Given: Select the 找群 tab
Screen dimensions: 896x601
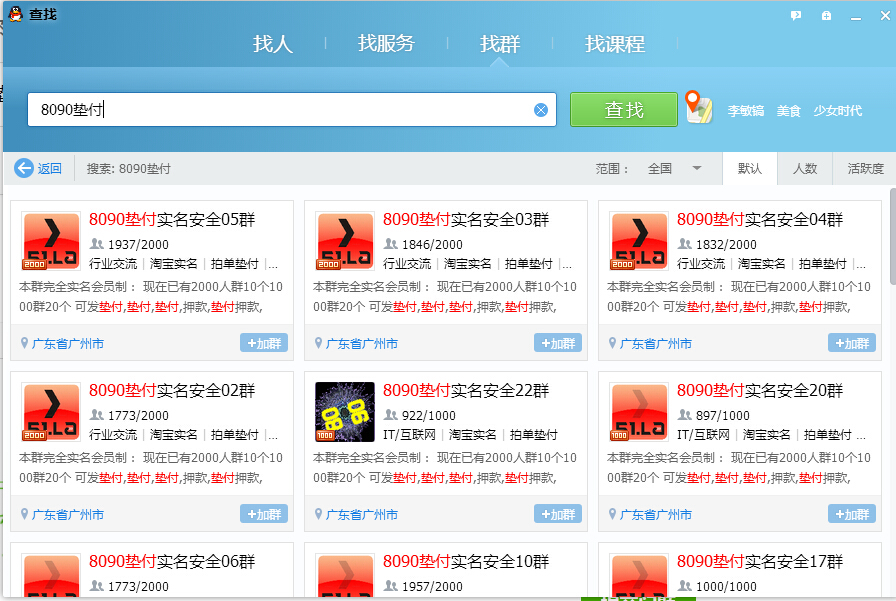Looking at the screenshot, I should (500, 44).
